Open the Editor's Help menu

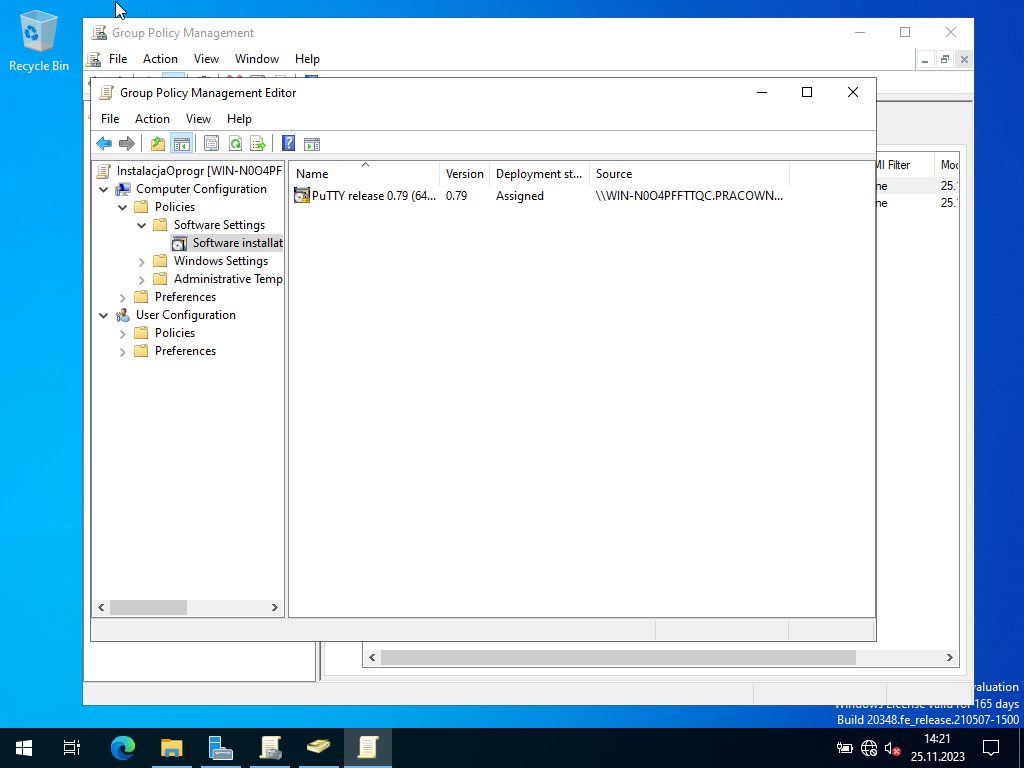pyautogui.click(x=239, y=119)
